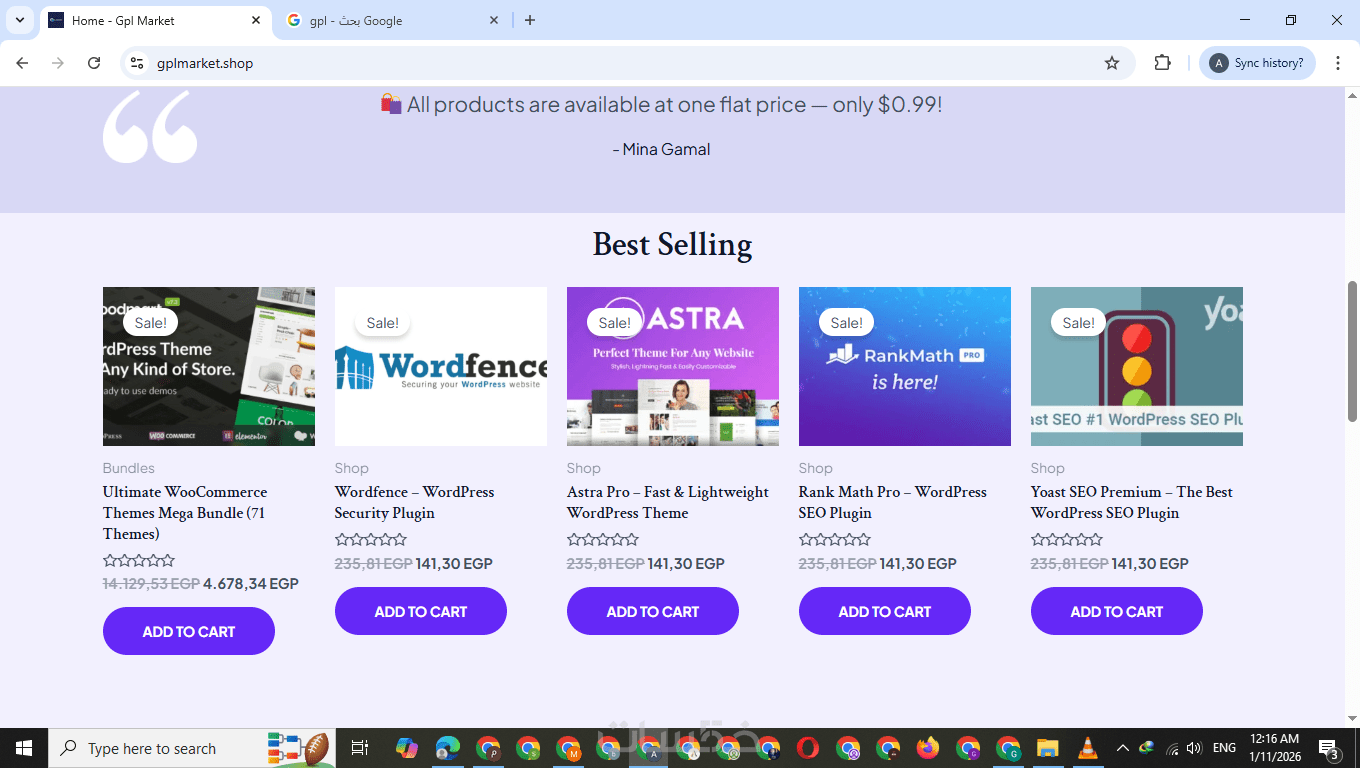Open a new browser tab

[x=530, y=20]
